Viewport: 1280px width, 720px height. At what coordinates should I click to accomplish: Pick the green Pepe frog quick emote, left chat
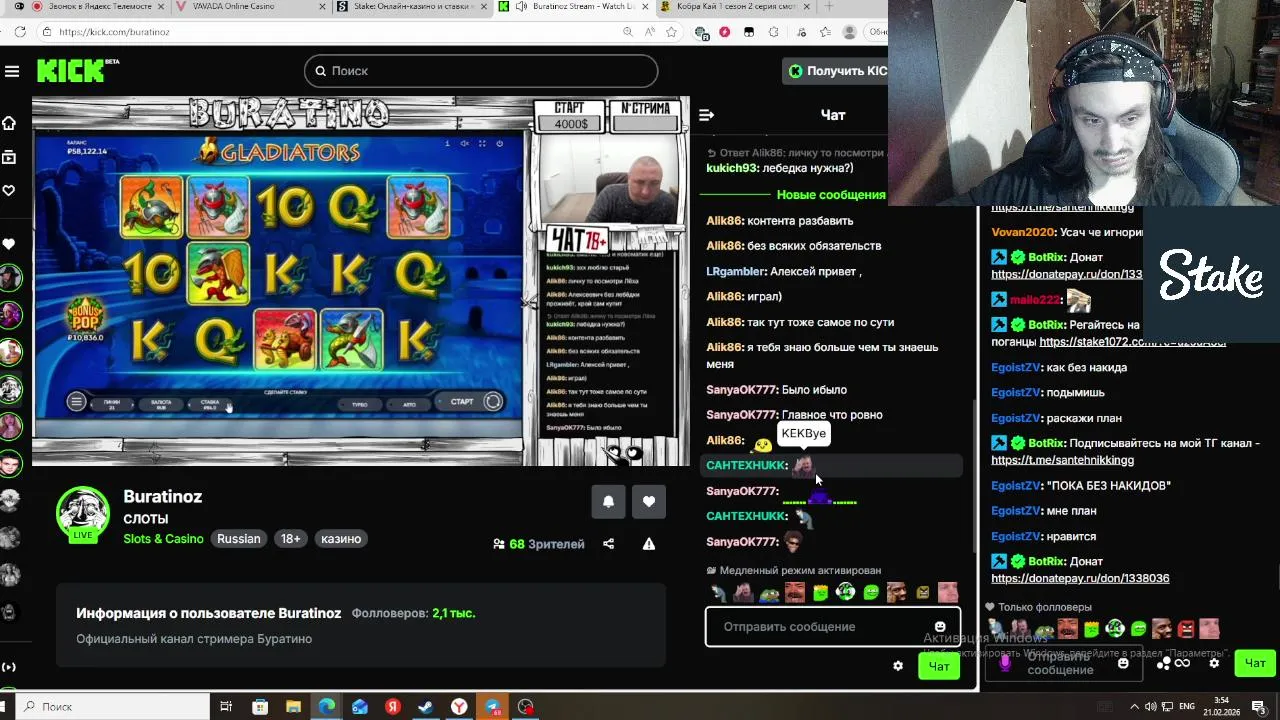pos(768,593)
